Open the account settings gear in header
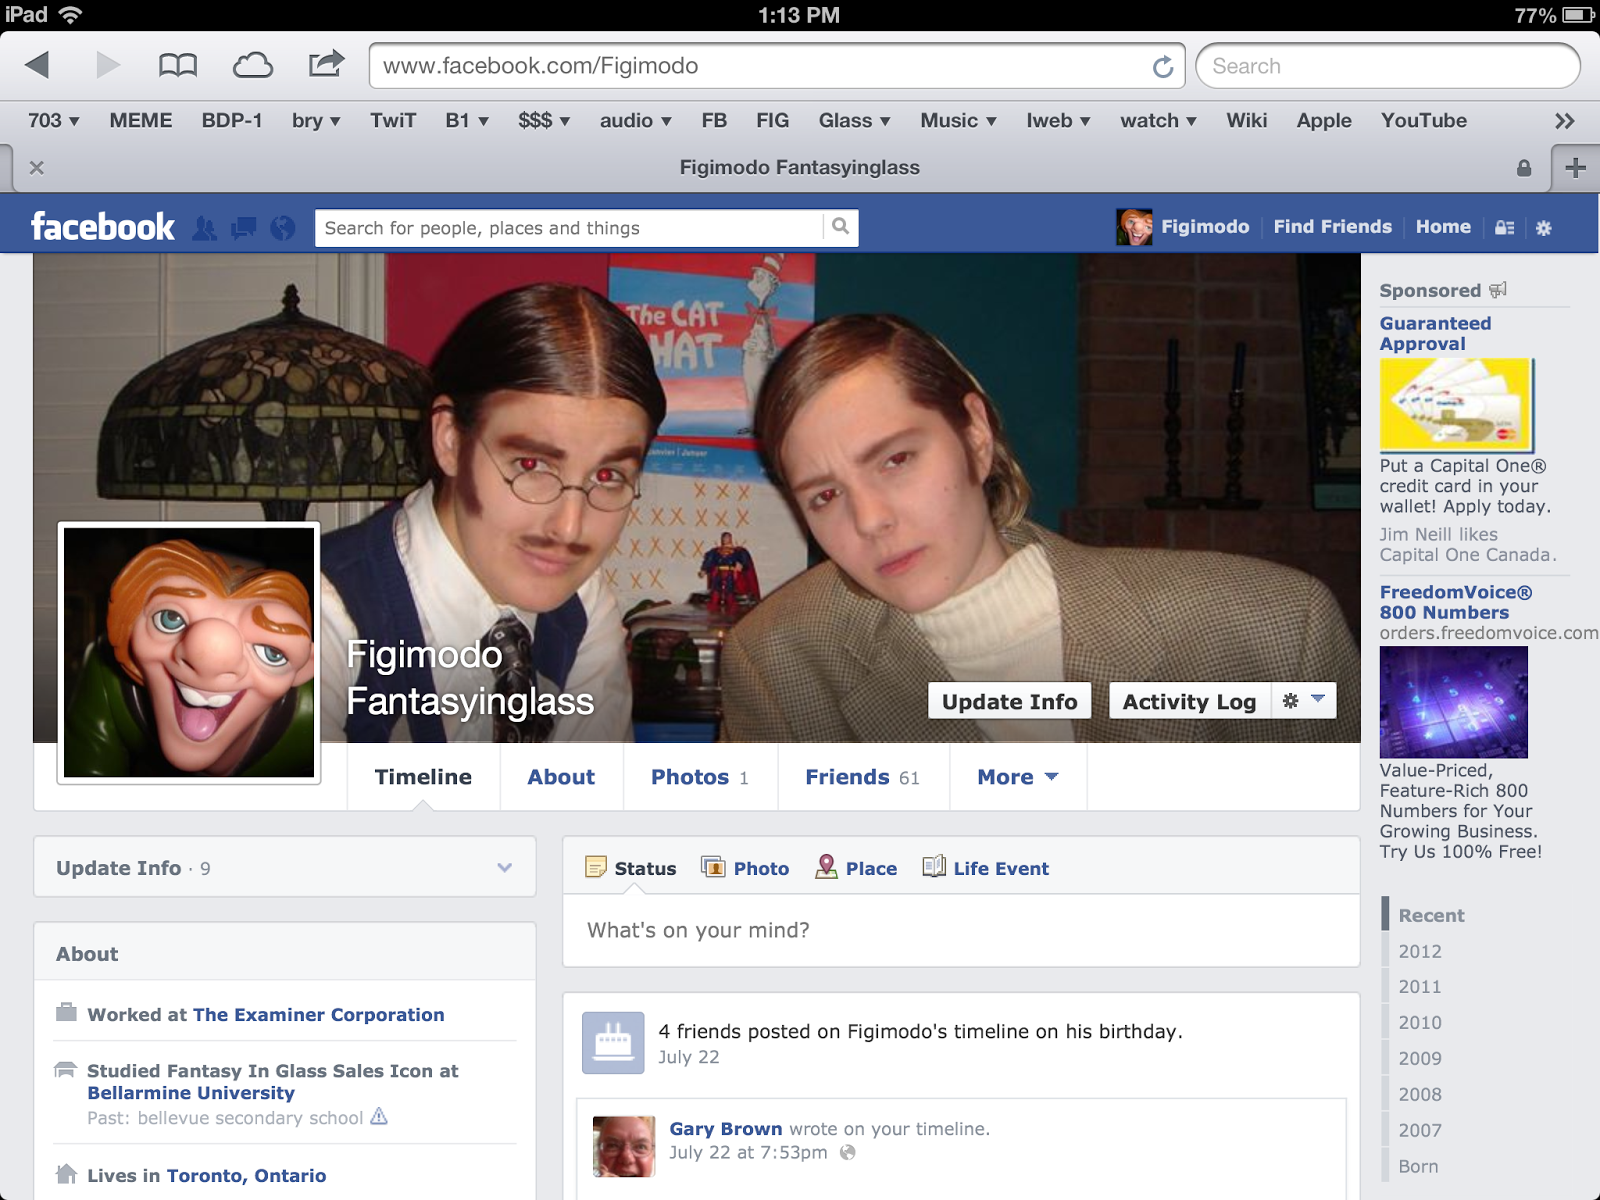Screen dimensions: 1600x1200 1544,228
